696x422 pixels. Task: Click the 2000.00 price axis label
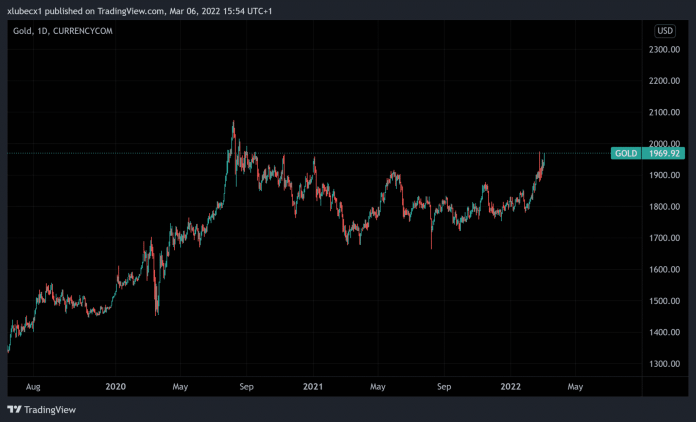tap(663, 143)
